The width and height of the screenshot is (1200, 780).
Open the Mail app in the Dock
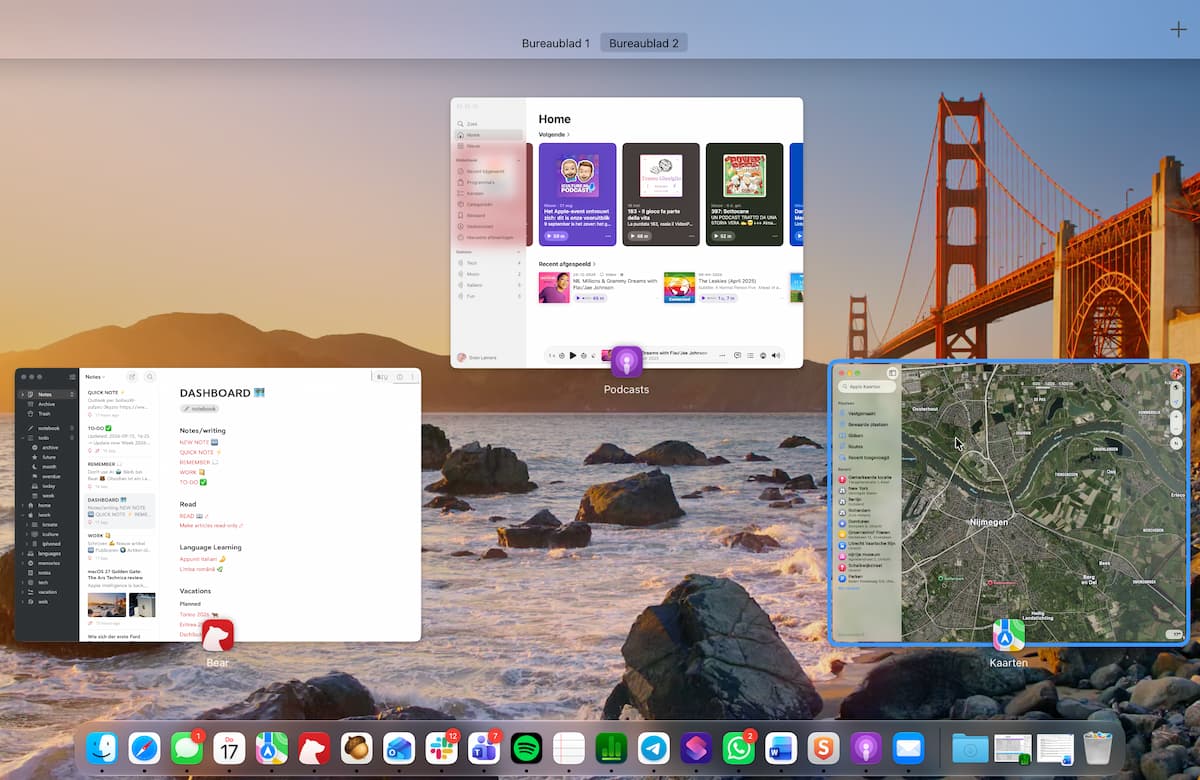908,748
